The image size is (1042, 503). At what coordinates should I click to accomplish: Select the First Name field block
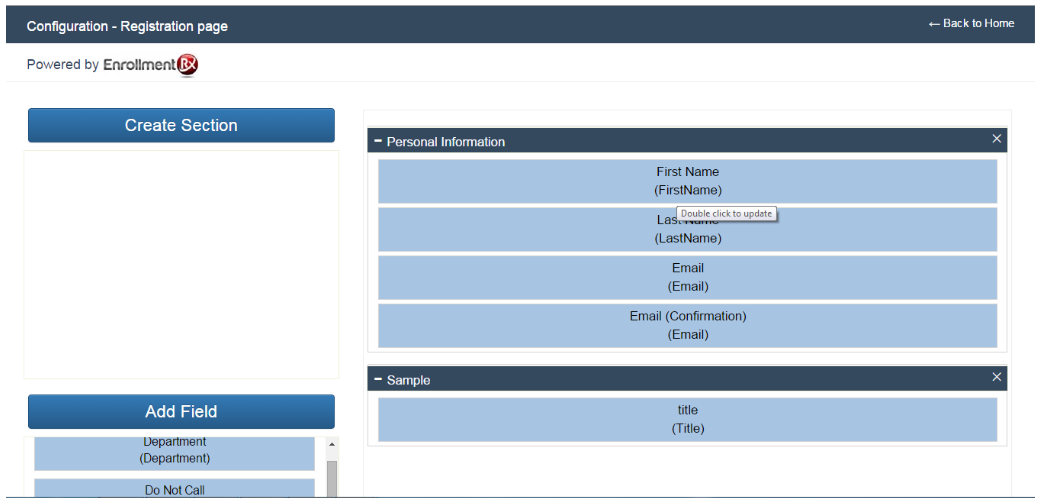[x=687, y=181]
